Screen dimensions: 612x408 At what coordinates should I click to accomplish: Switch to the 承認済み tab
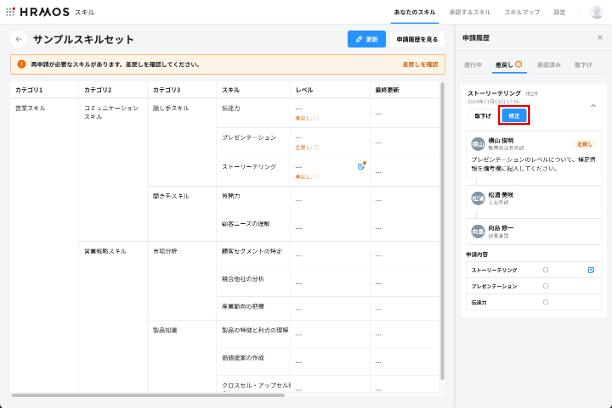[549, 63]
